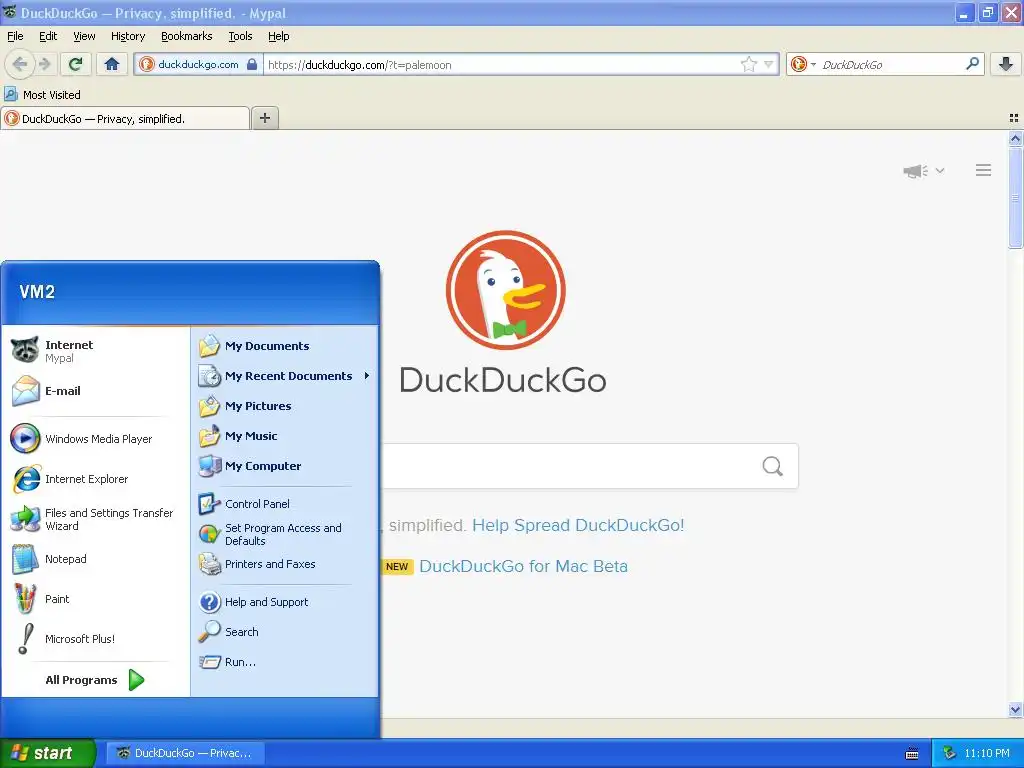Go back with the browser back arrow

(20, 64)
